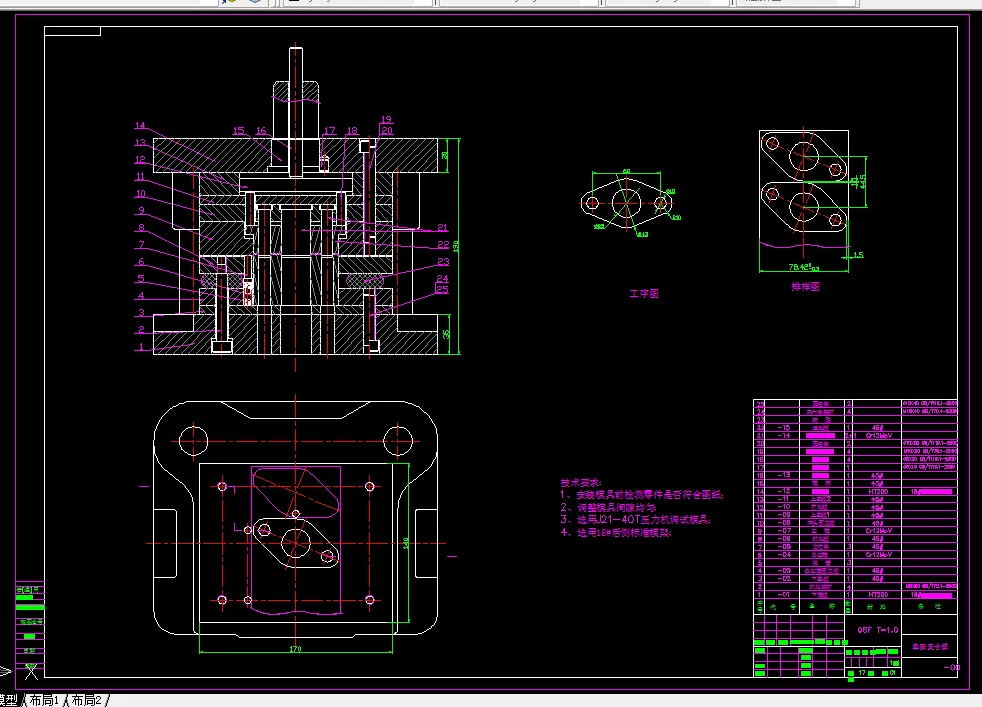Switch to the 布局2 layout tab
982x707 pixels.
click(86, 700)
